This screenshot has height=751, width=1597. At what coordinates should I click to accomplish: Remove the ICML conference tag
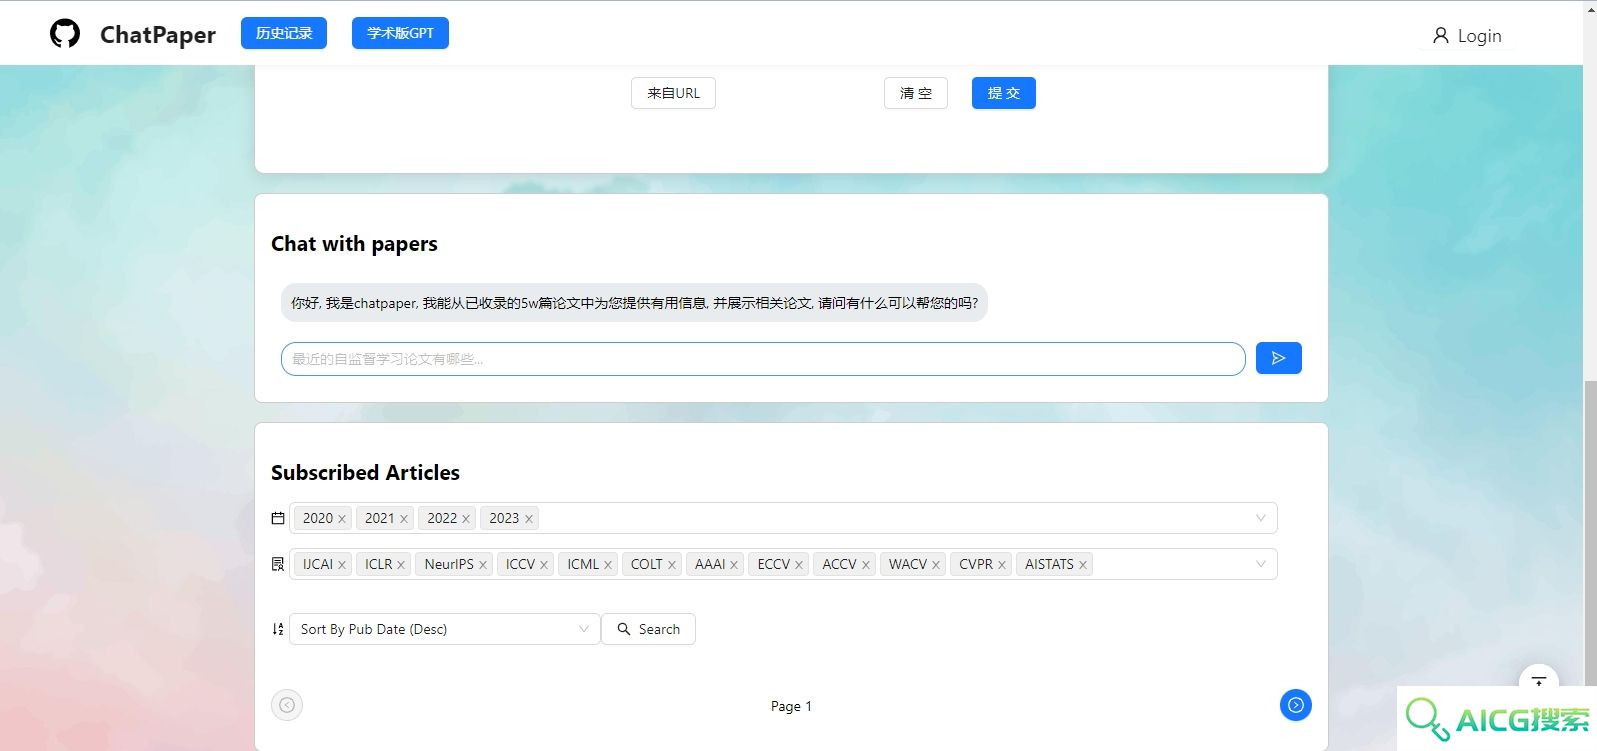point(608,565)
